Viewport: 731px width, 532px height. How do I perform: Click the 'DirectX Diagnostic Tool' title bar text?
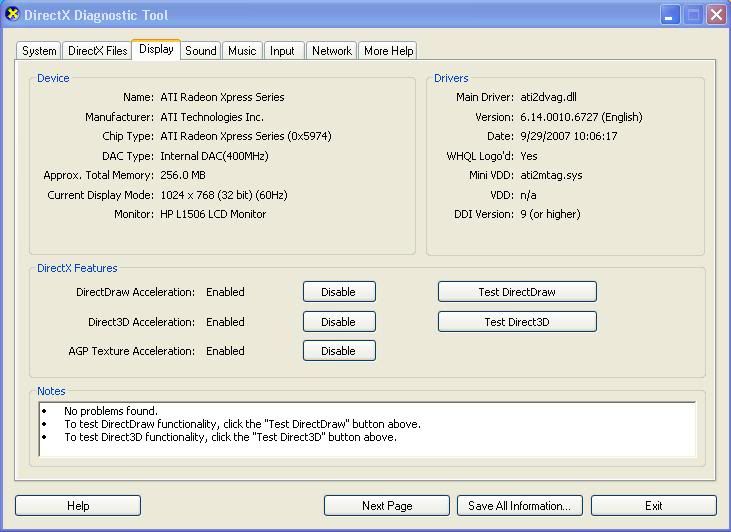[x=96, y=15]
